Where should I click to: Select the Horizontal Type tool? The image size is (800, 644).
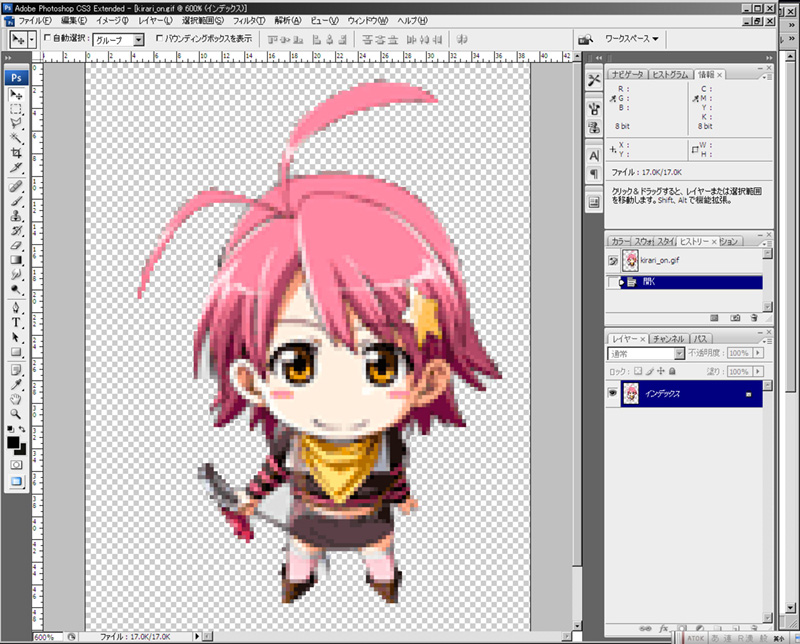point(16,323)
